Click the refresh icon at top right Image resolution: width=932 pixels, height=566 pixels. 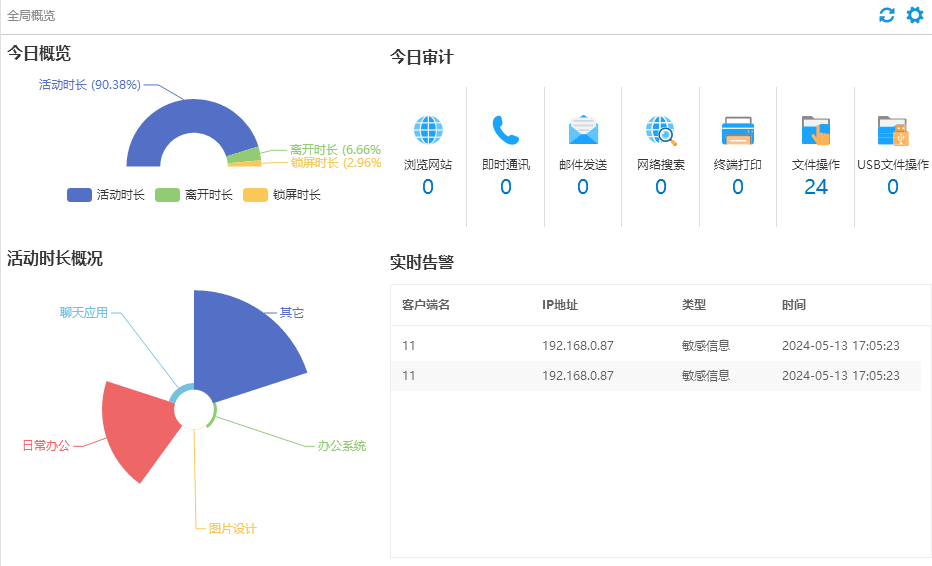pos(887,15)
